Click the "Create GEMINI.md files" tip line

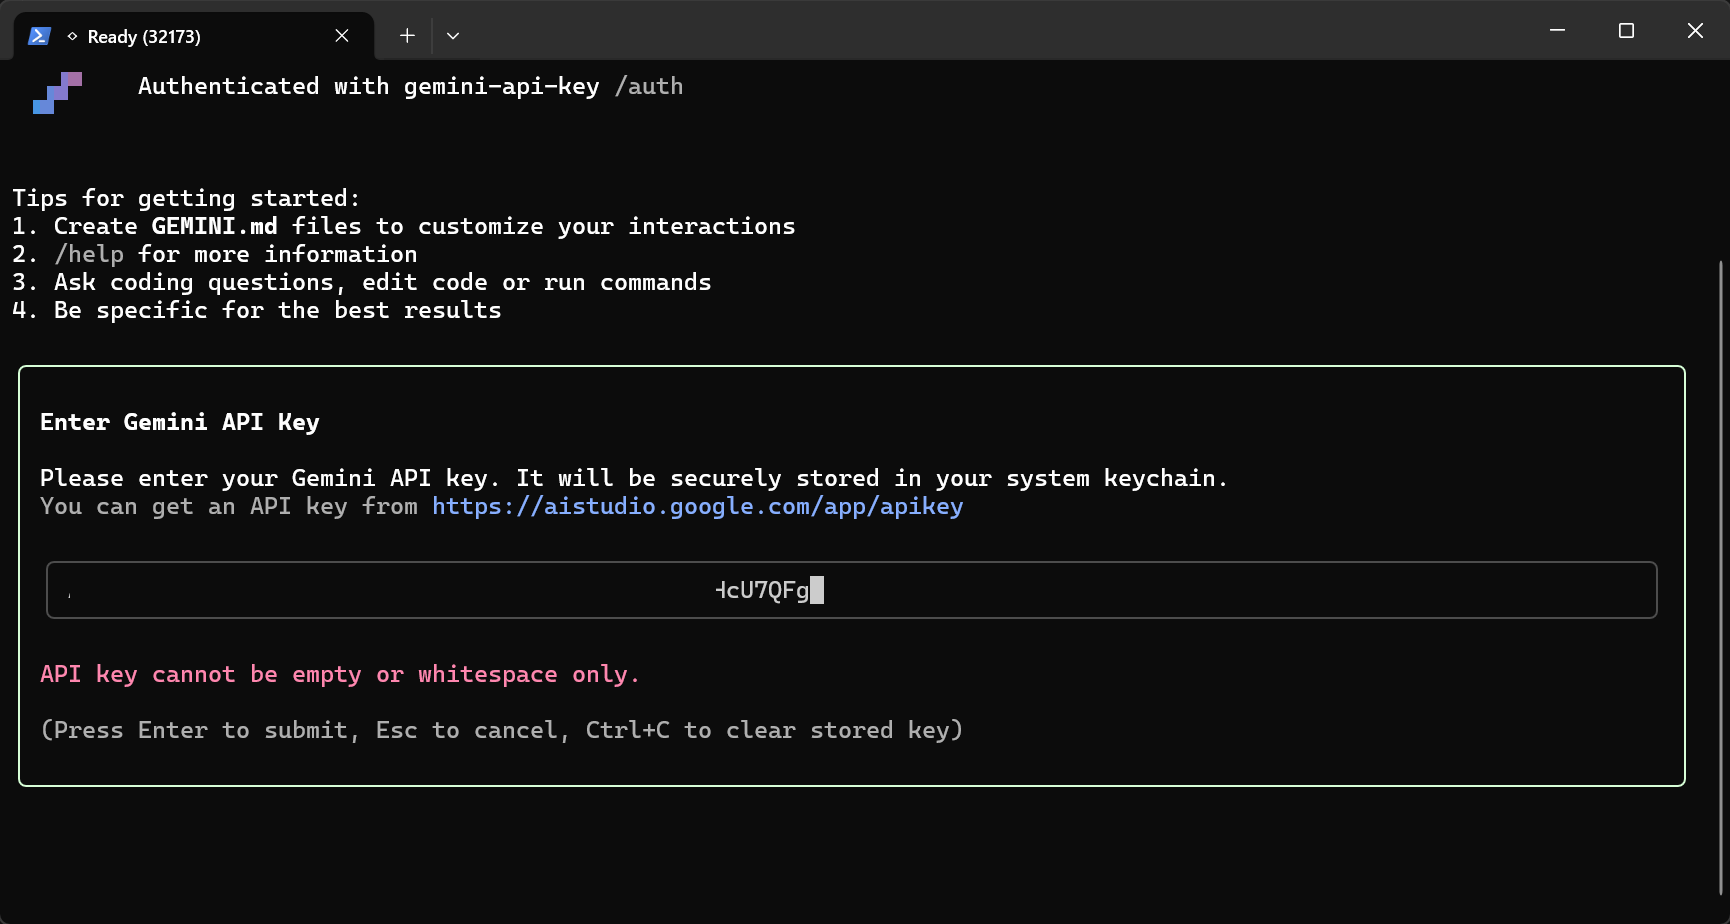point(404,226)
